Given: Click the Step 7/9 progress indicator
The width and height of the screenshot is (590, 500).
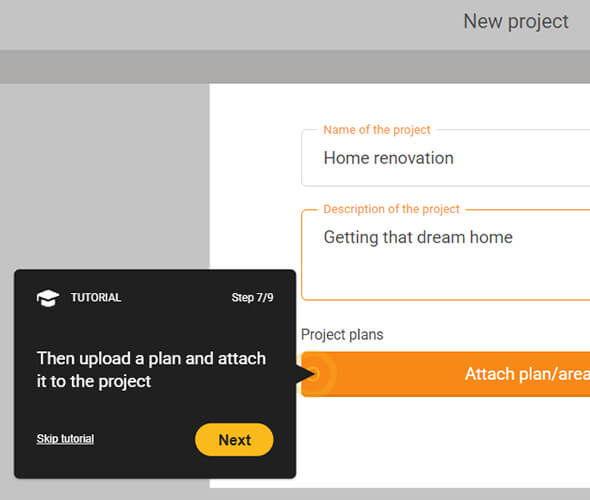Looking at the screenshot, I should pyautogui.click(x=252, y=298).
